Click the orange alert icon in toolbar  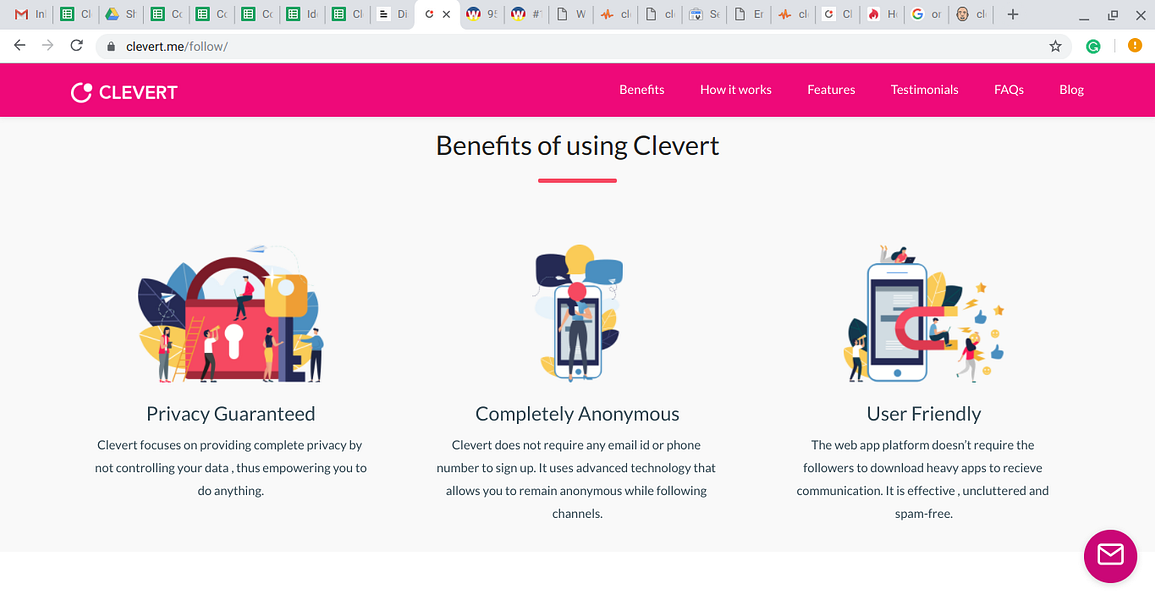[1134, 46]
